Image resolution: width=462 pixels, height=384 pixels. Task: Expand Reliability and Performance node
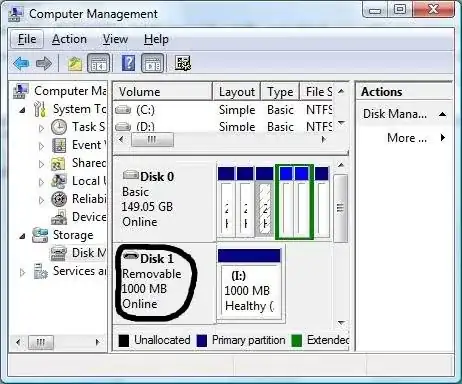(x=41, y=200)
